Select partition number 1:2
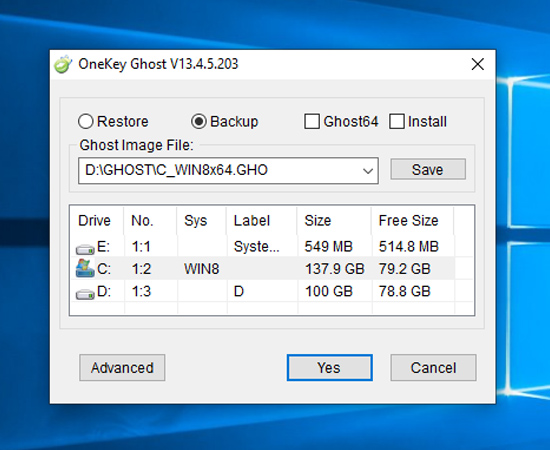550x450 pixels. (x=141, y=269)
